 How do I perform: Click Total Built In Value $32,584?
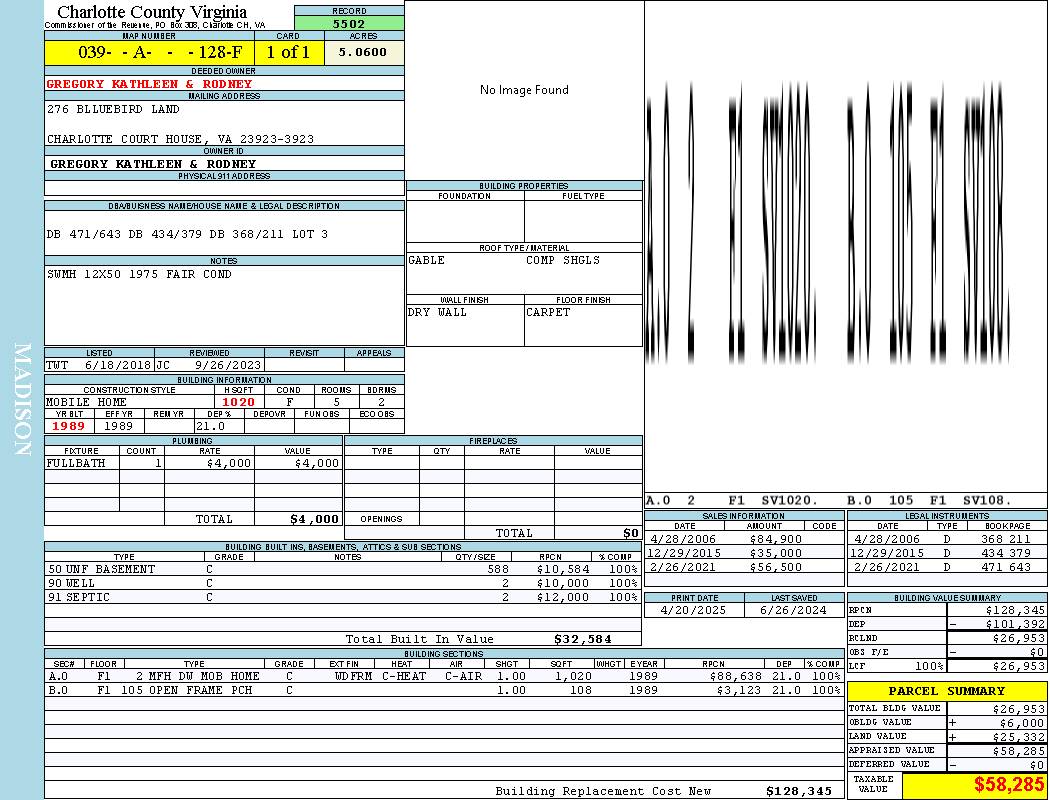click(583, 639)
